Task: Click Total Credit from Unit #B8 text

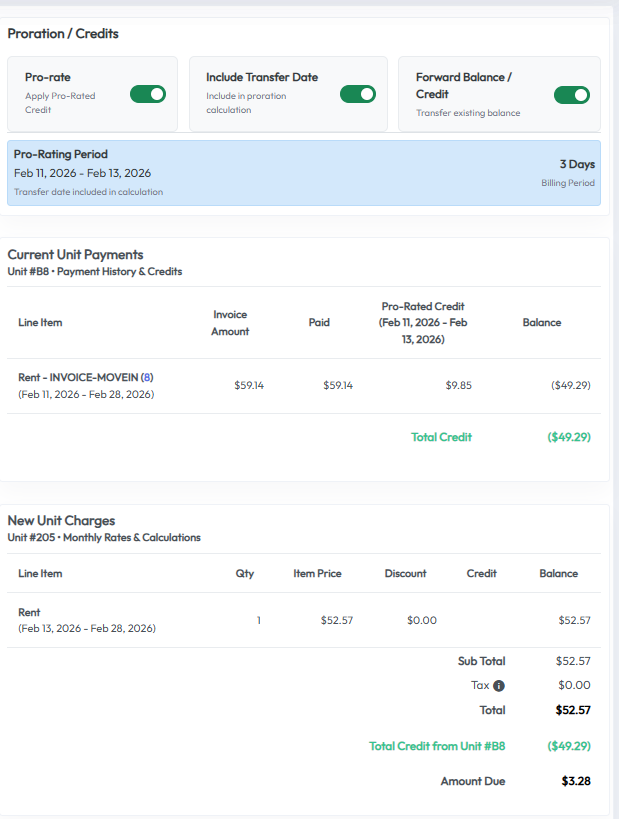Action: tap(436, 746)
